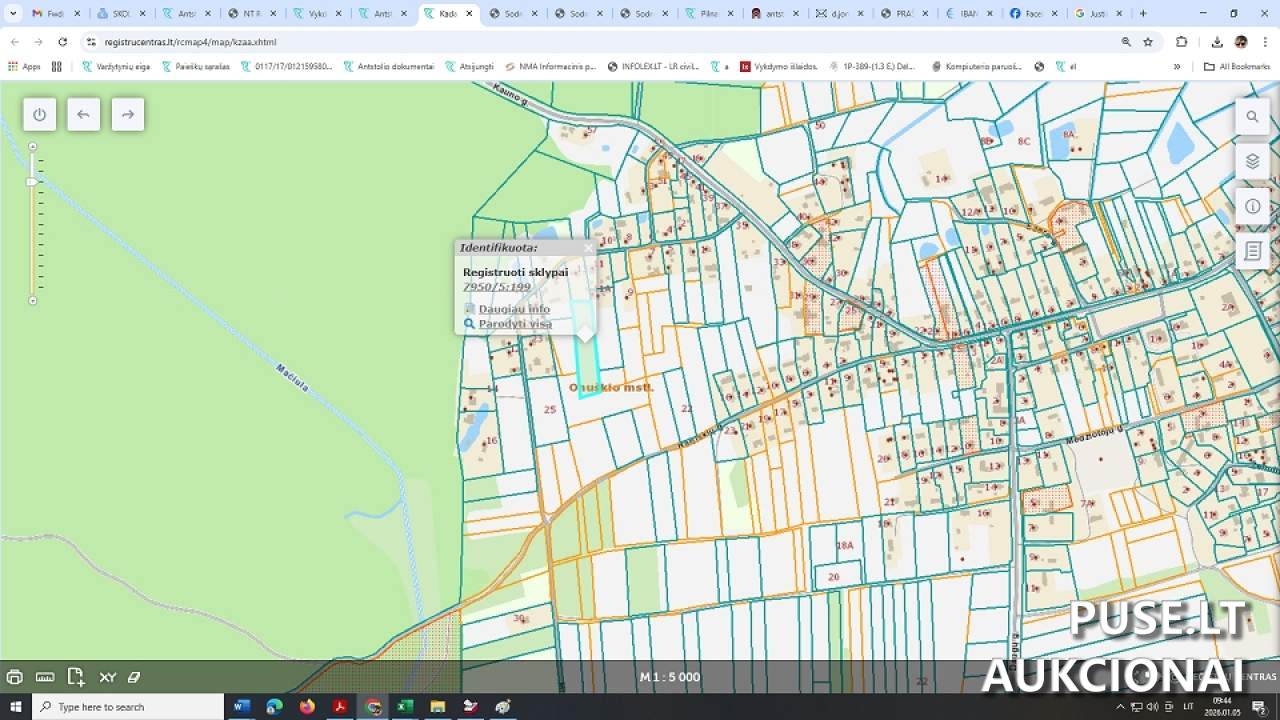Expand hidden bookmarks overflow chevron

click(1177, 67)
